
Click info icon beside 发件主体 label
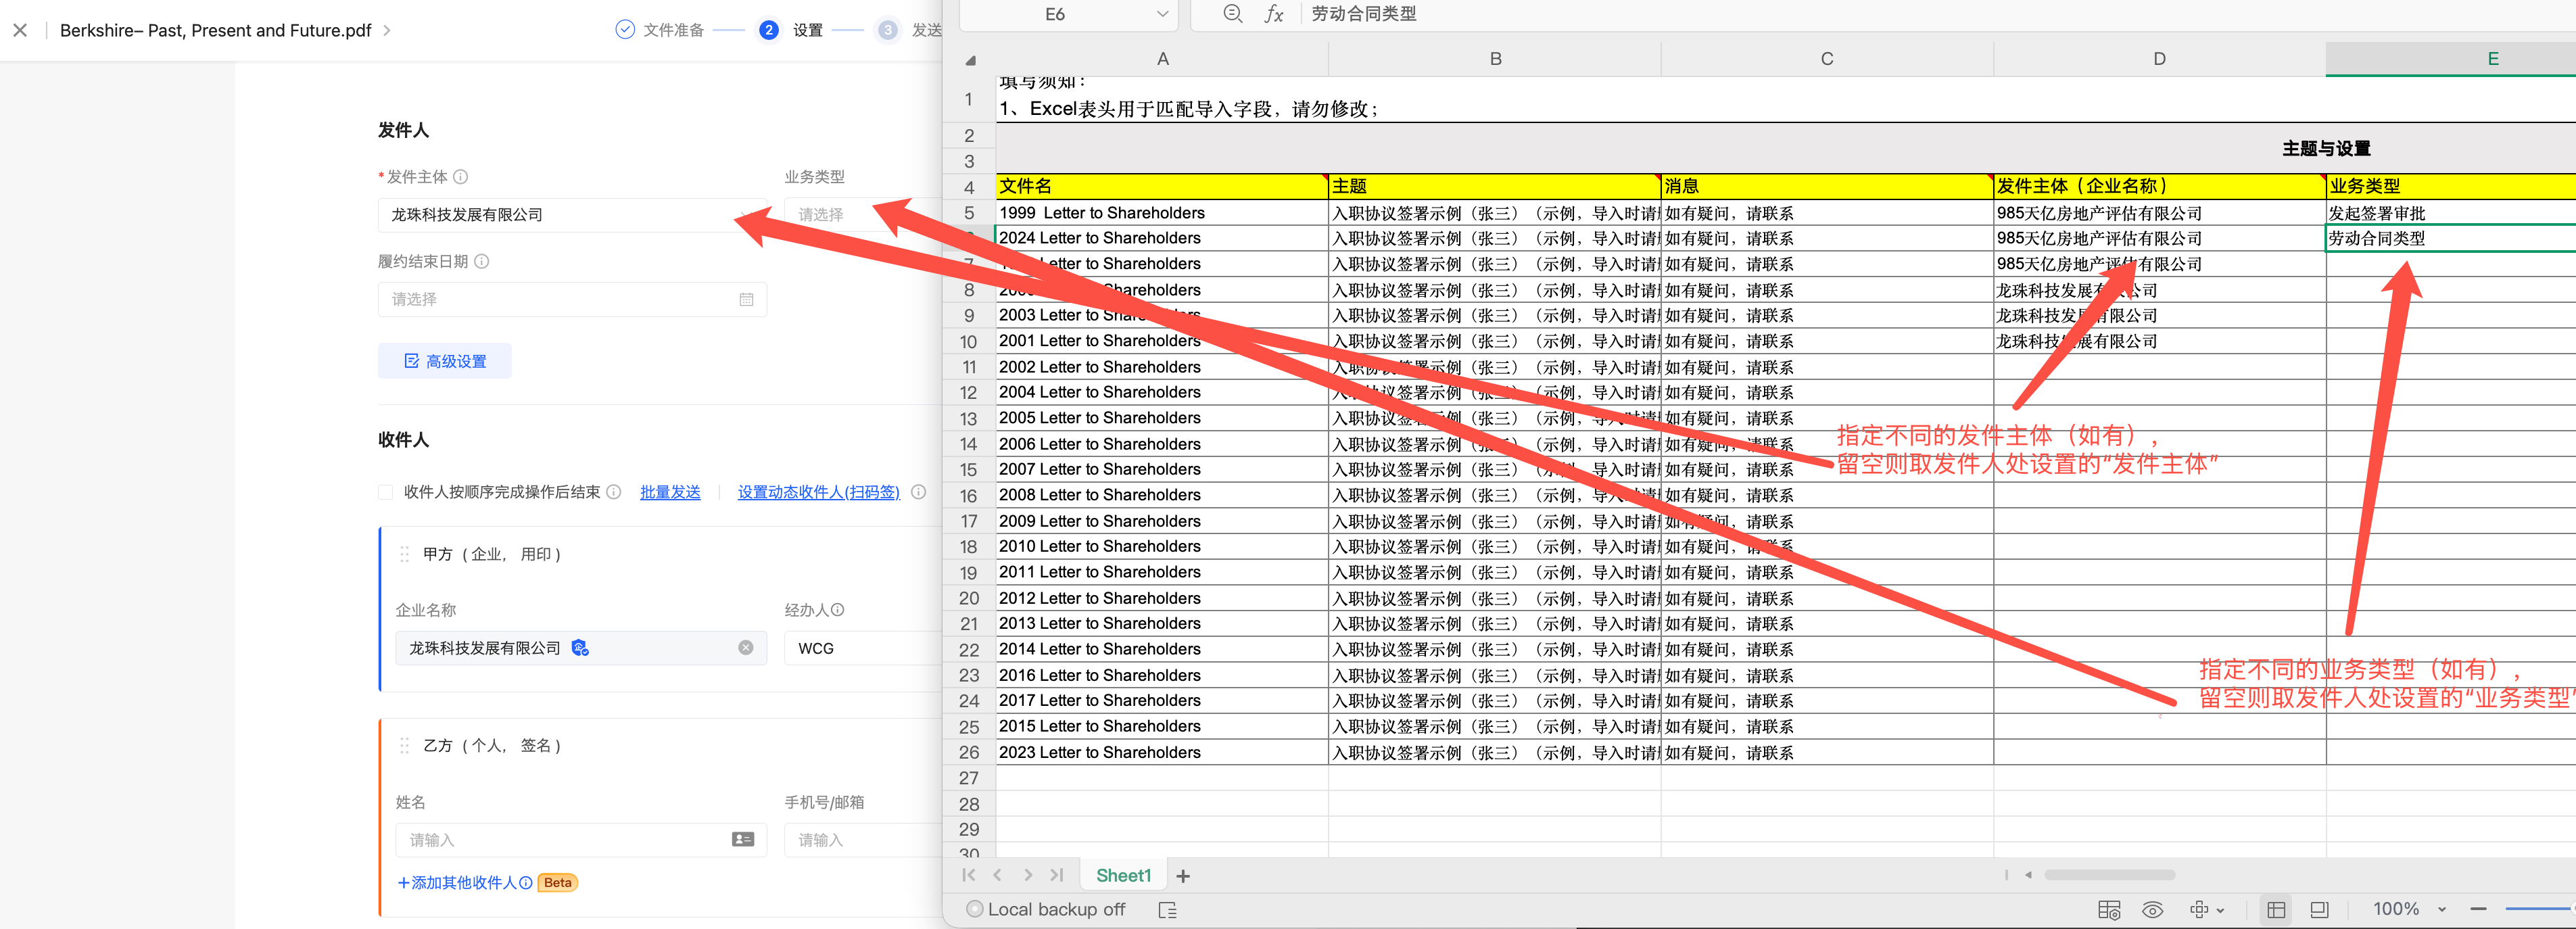(461, 177)
